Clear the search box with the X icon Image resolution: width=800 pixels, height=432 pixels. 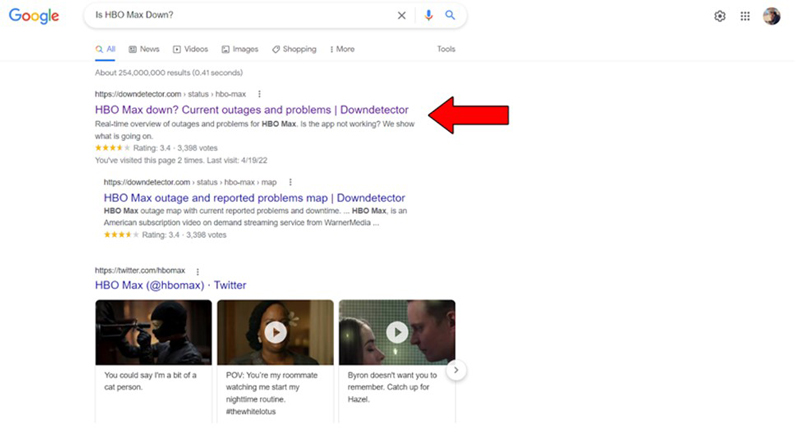402,15
